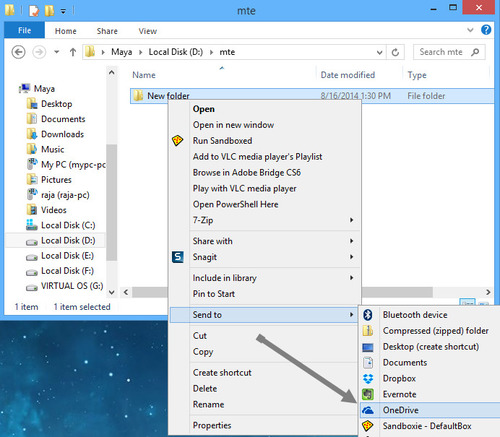Sort by the Date modified column header
Image resolution: width=500 pixels, height=437 pixels.
click(348, 75)
